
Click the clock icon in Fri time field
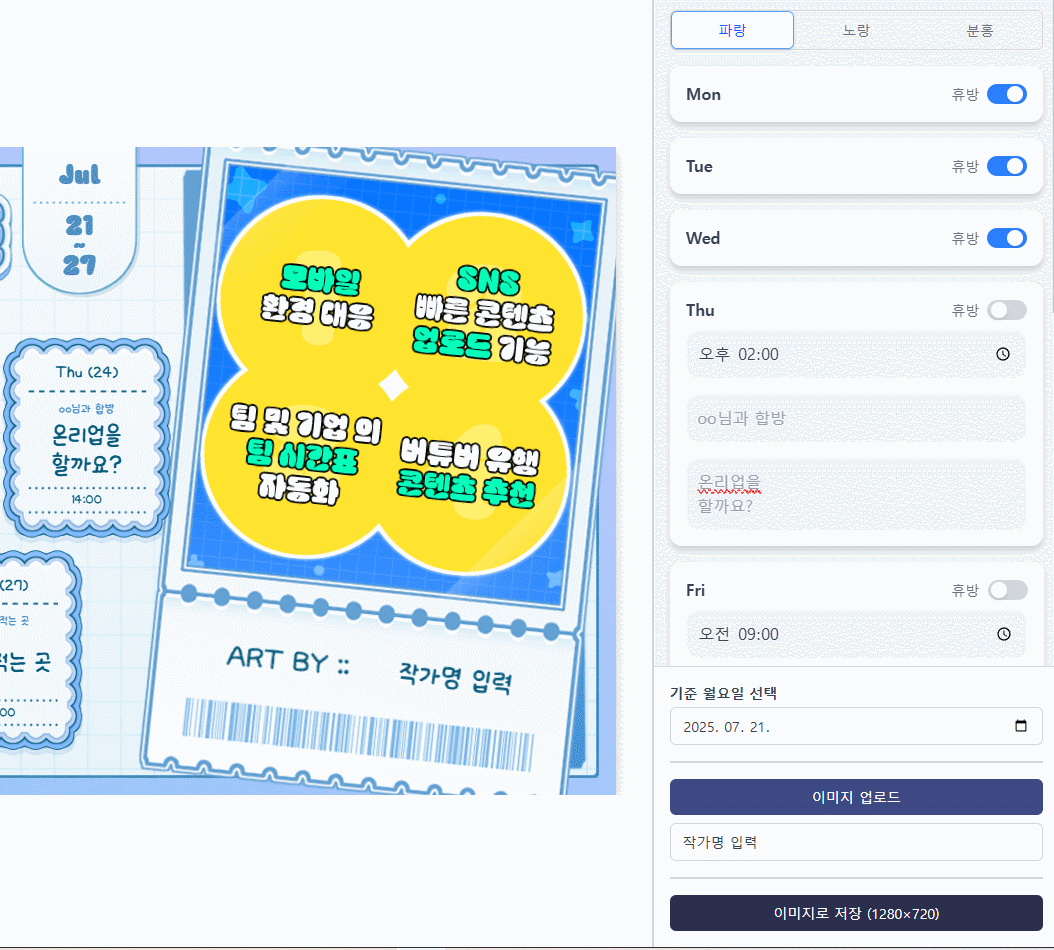click(1003, 634)
